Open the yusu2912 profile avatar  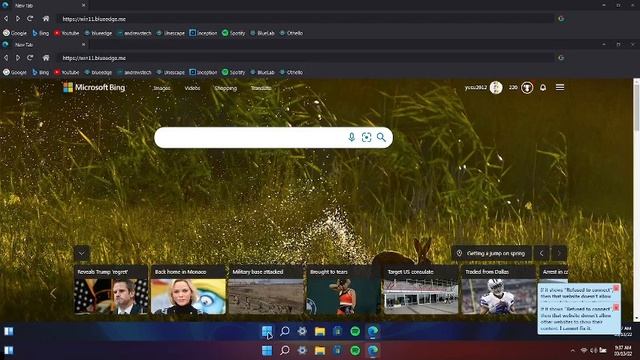(x=496, y=87)
